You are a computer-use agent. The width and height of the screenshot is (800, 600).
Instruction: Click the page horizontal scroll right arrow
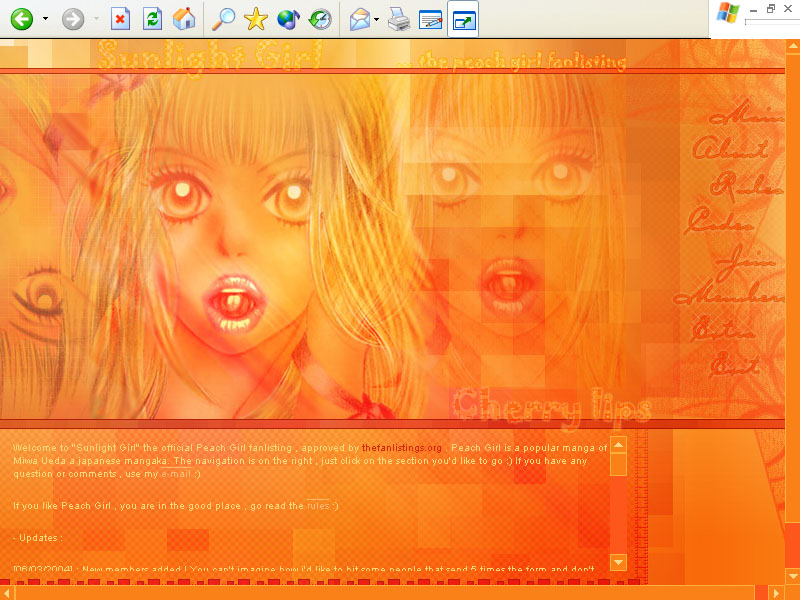pyautogui.click(x=777, y=593)
